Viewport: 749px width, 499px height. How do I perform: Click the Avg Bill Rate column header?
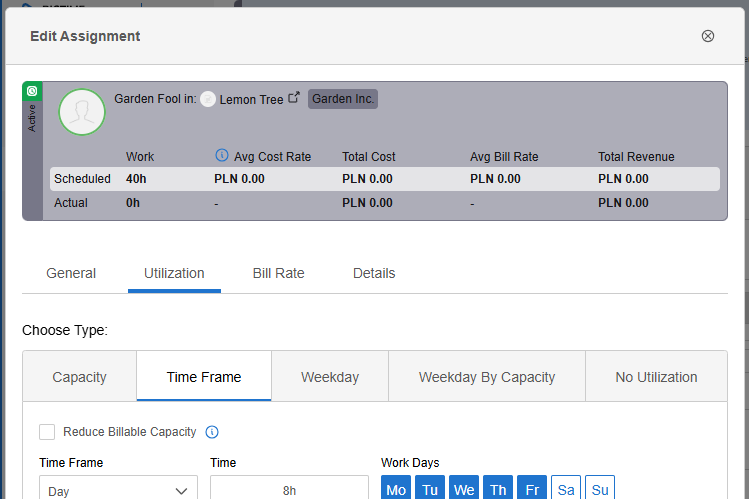click(504, 157)
